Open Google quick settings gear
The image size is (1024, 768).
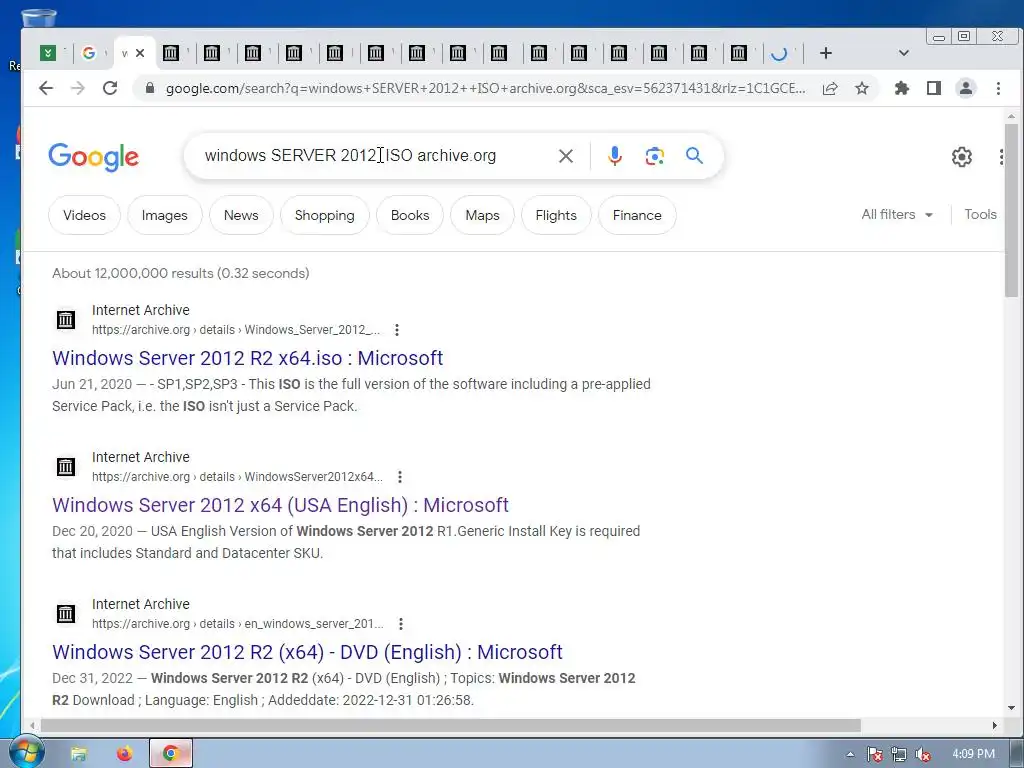(961, 157)
